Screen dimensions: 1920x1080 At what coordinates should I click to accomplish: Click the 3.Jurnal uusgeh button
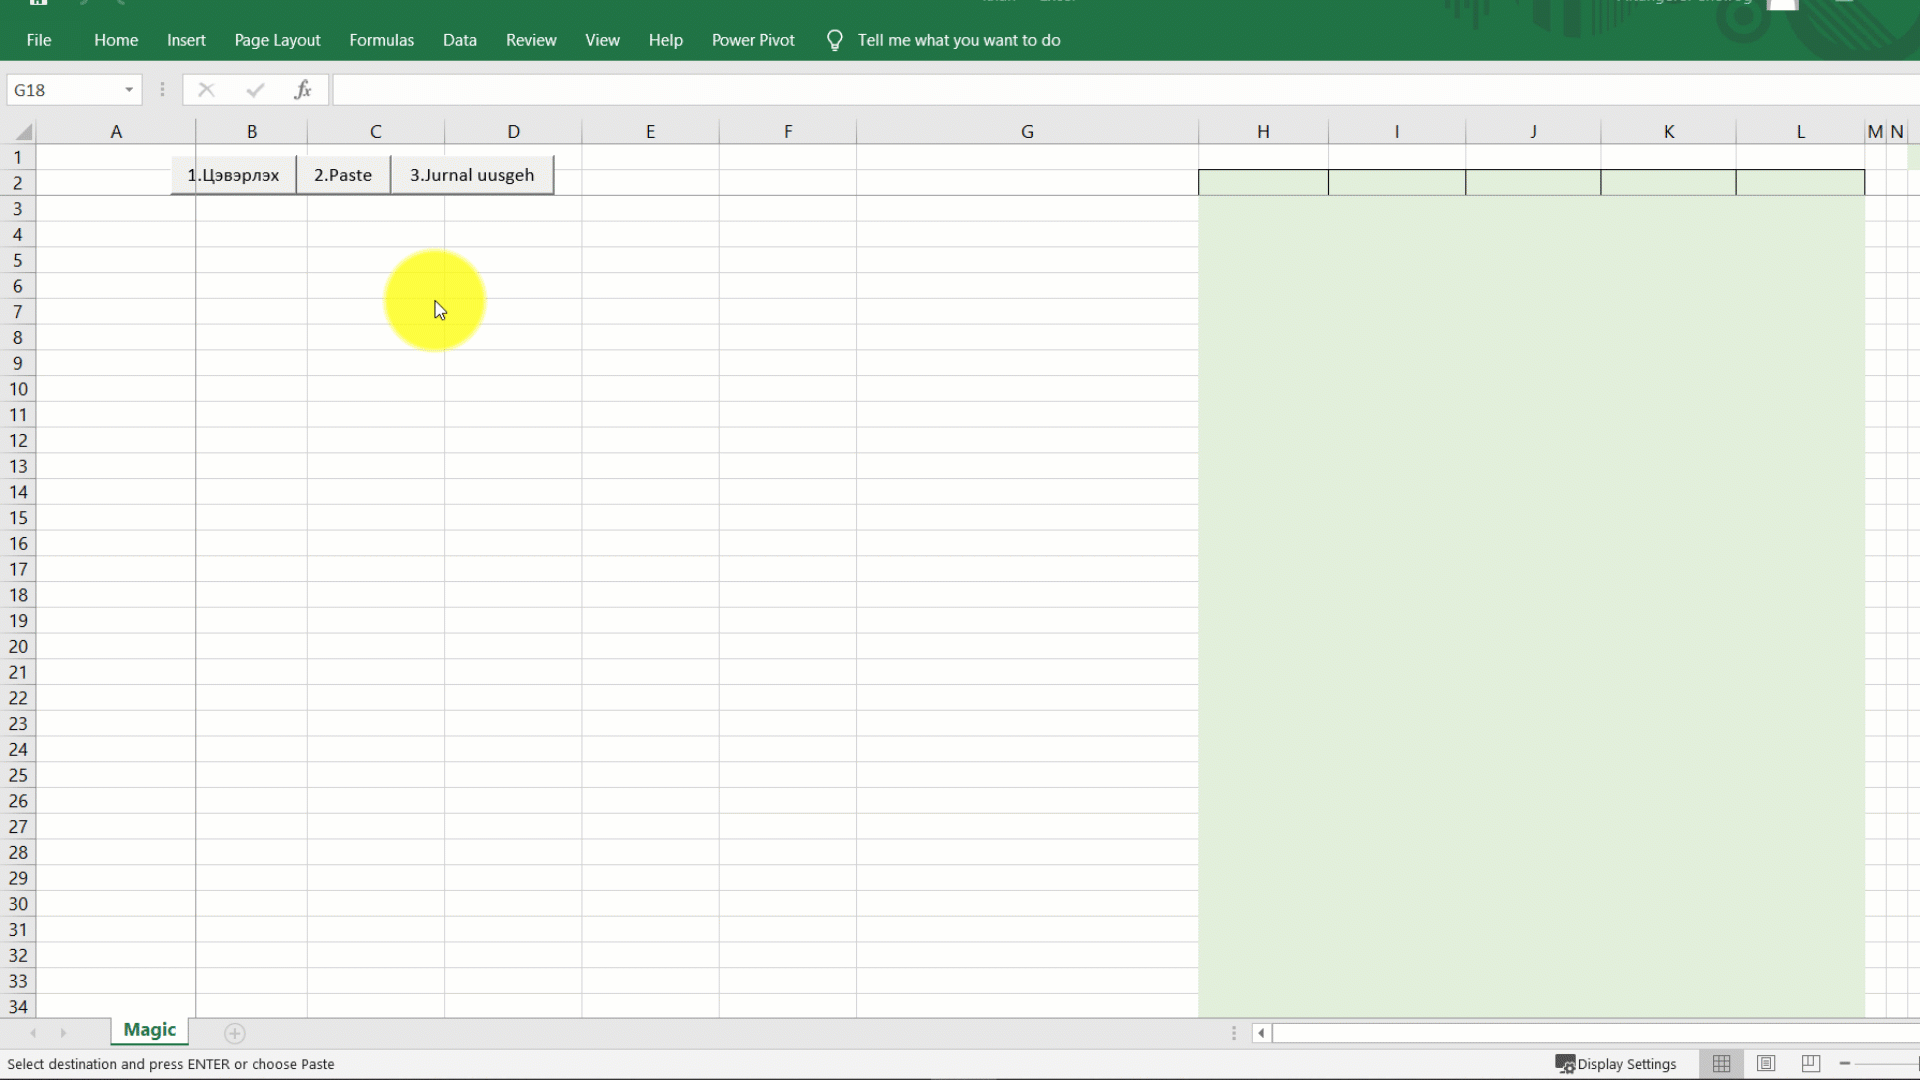tap(472, 175)
